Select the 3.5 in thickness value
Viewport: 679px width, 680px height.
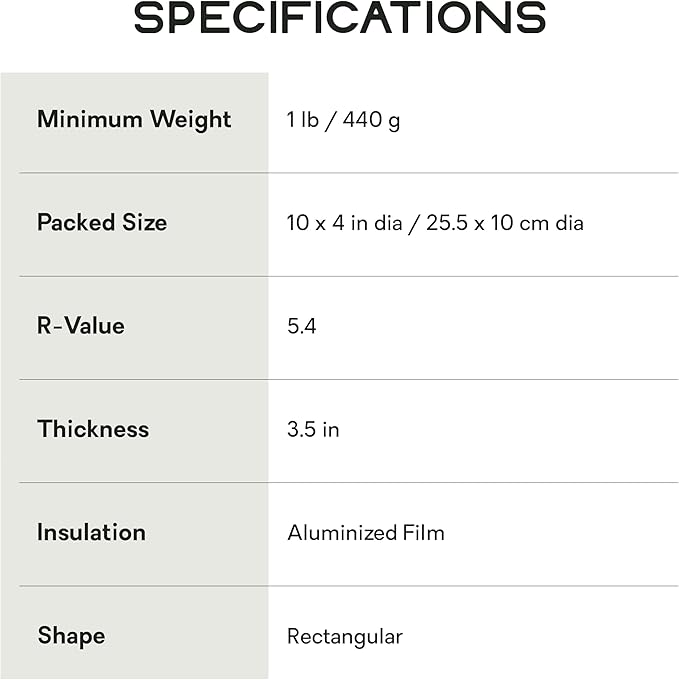(x=313, y=430)
